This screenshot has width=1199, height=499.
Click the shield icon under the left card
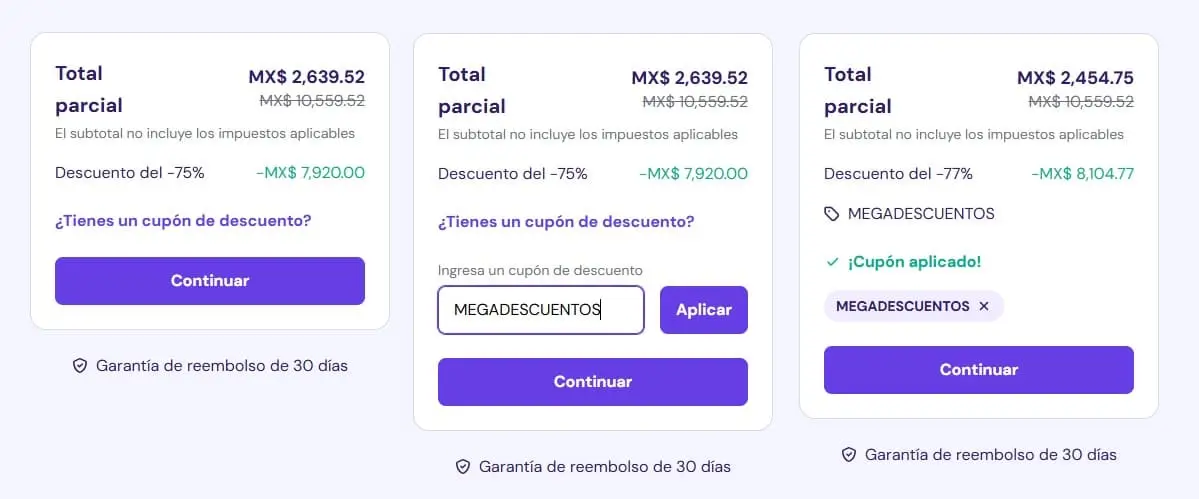(x=80, y=366)
